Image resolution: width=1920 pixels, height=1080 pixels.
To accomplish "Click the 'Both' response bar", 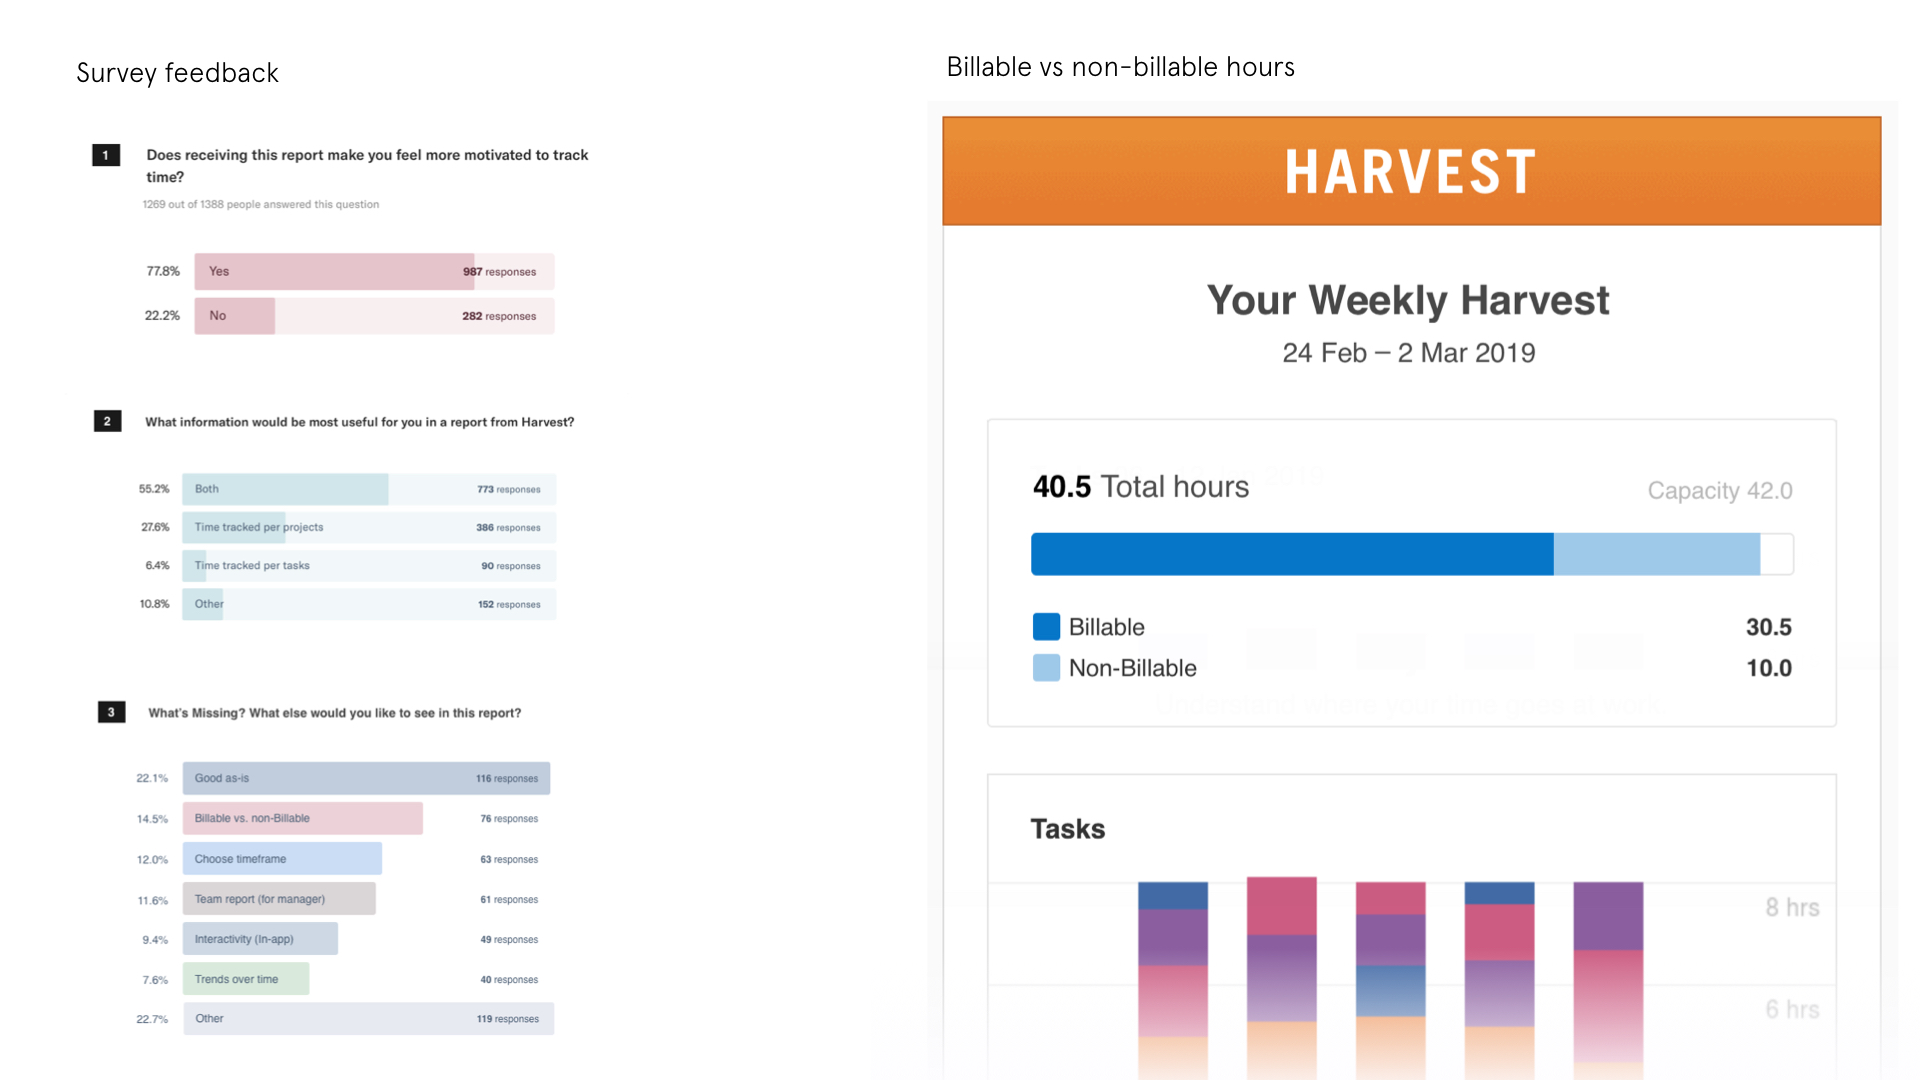I will [369, 489].
